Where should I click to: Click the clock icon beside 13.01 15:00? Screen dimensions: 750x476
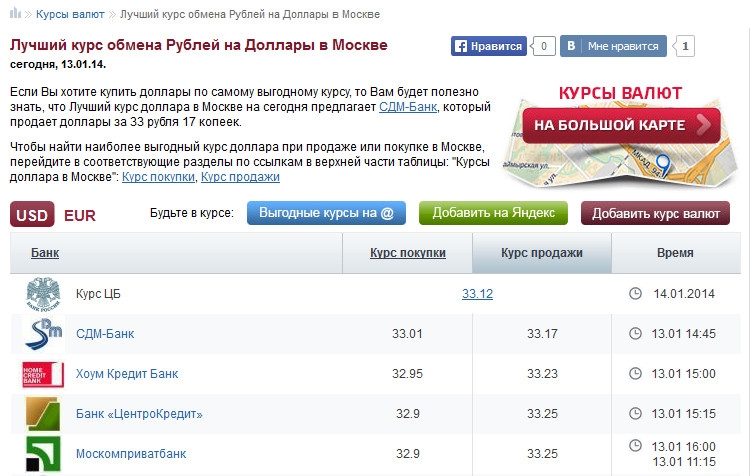(635, 373)
